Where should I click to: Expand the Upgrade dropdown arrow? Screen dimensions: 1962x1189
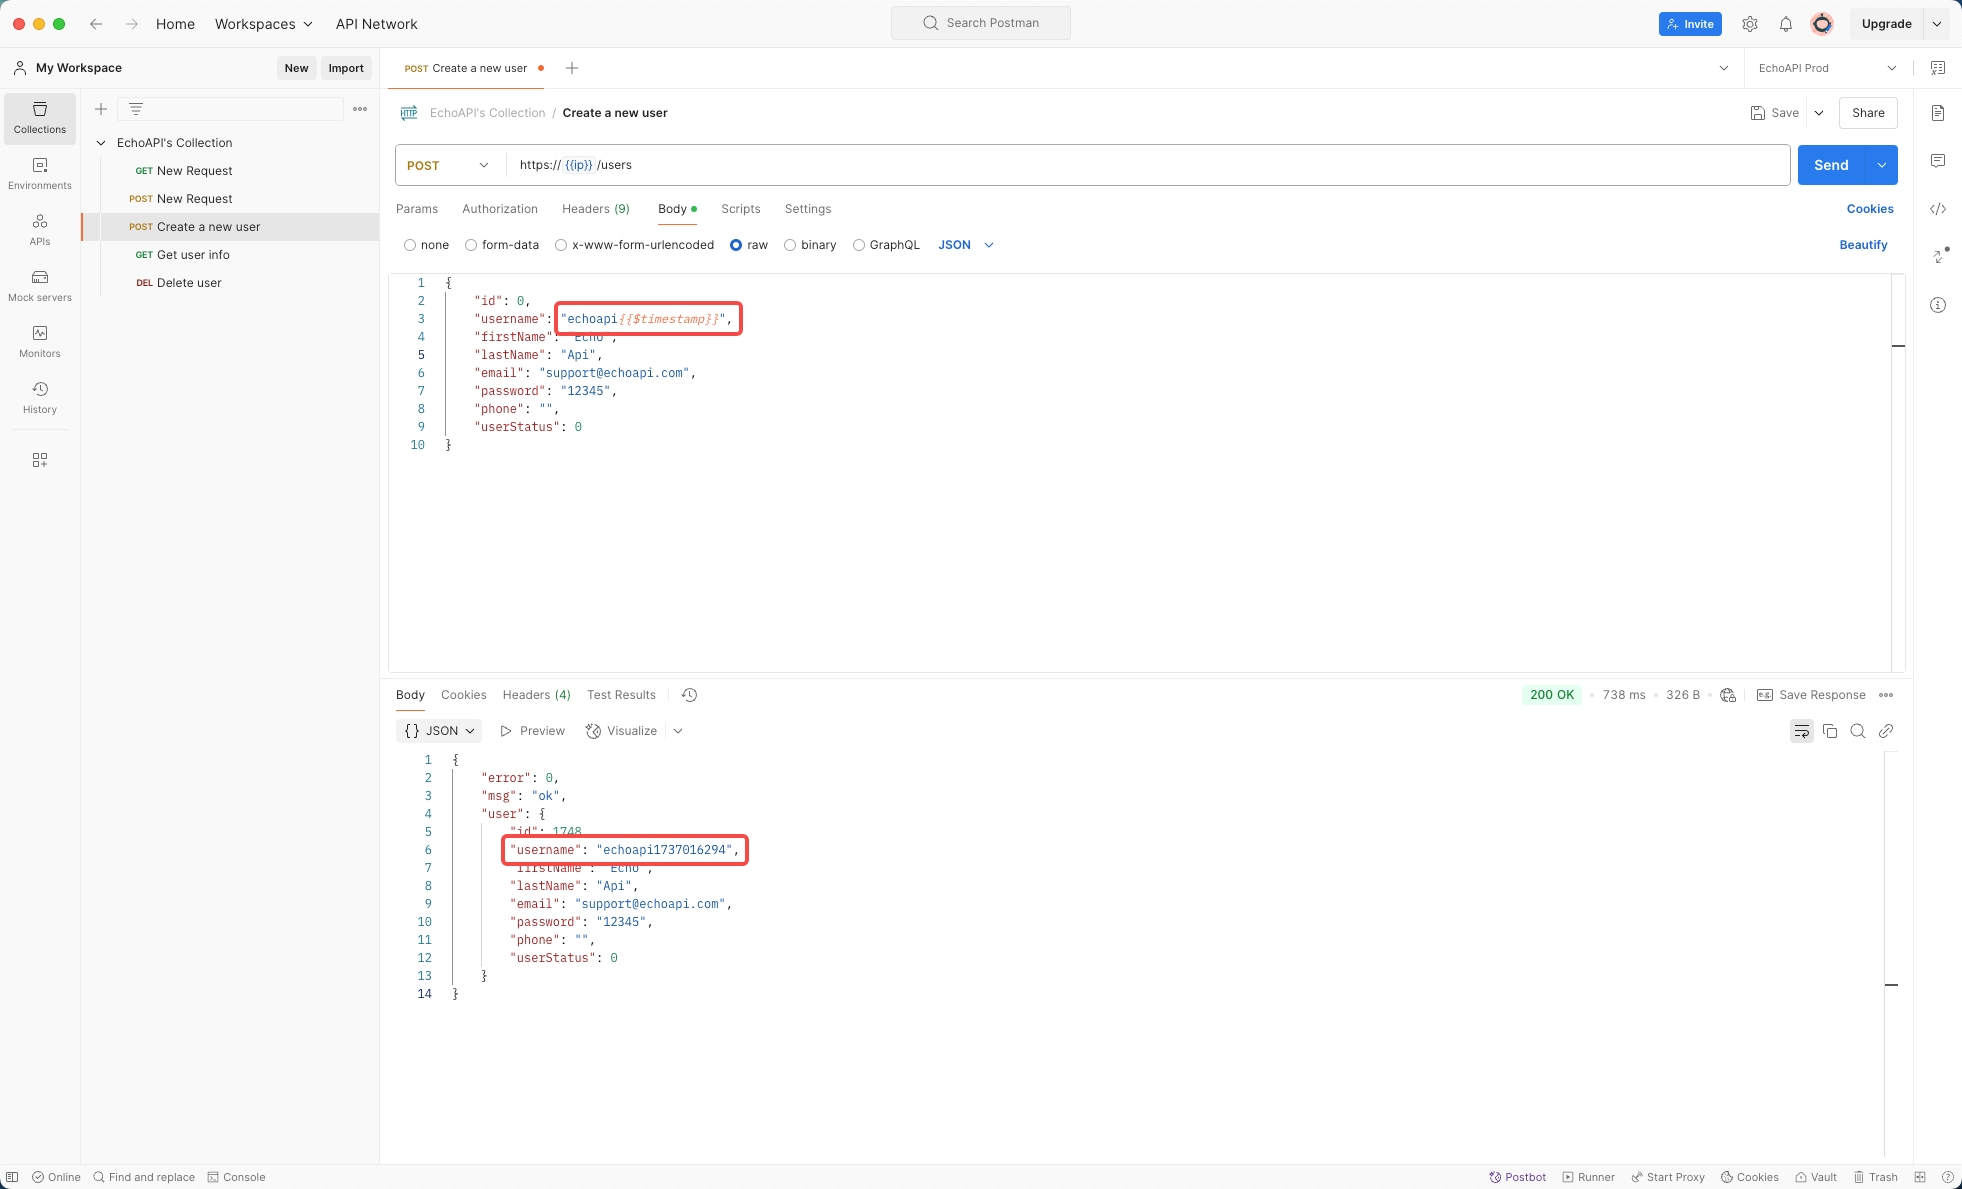1937,24
